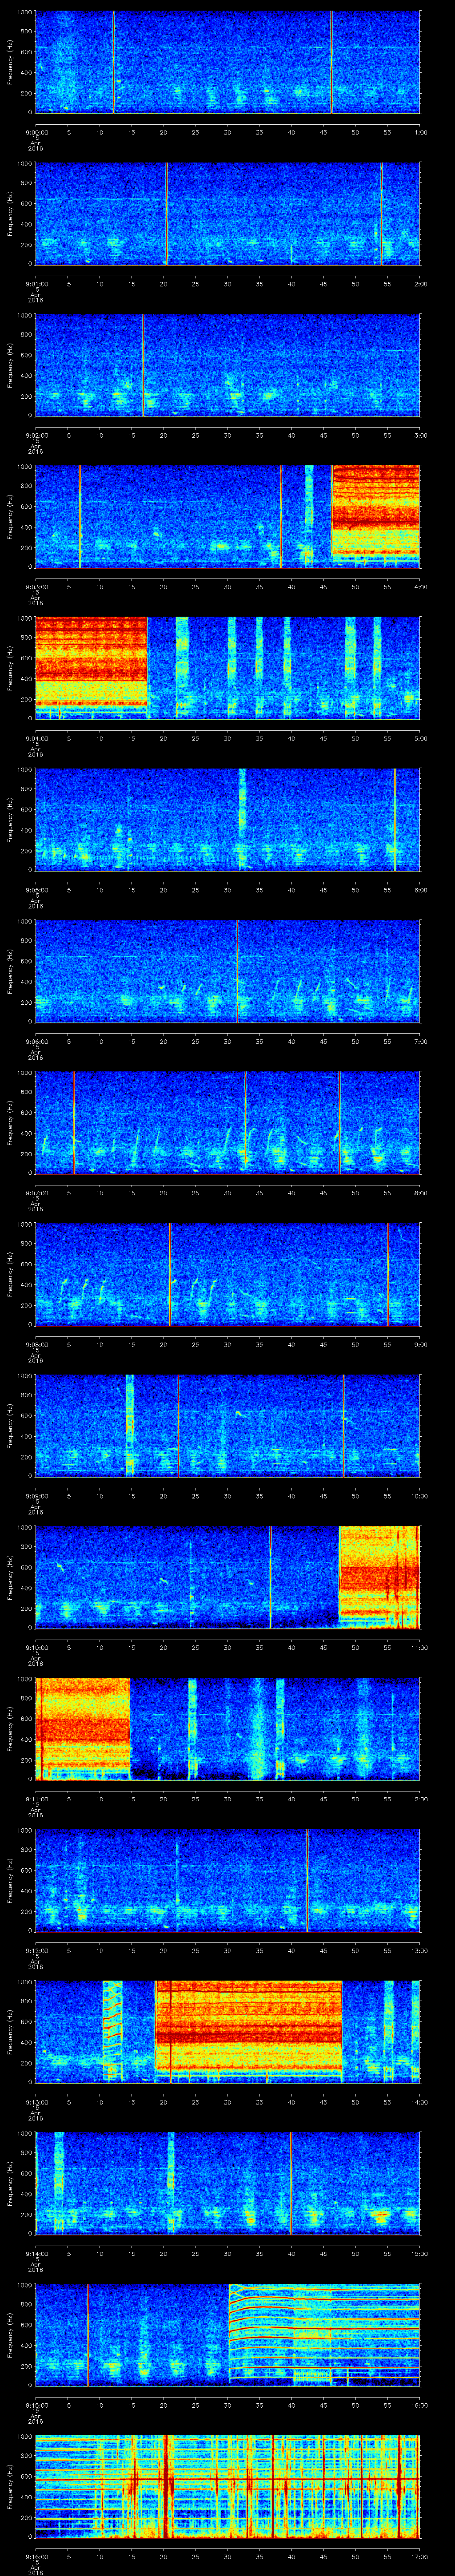
Task: Open the spectrogram panel starting at 9:15:00
Action: [227, 2336]
